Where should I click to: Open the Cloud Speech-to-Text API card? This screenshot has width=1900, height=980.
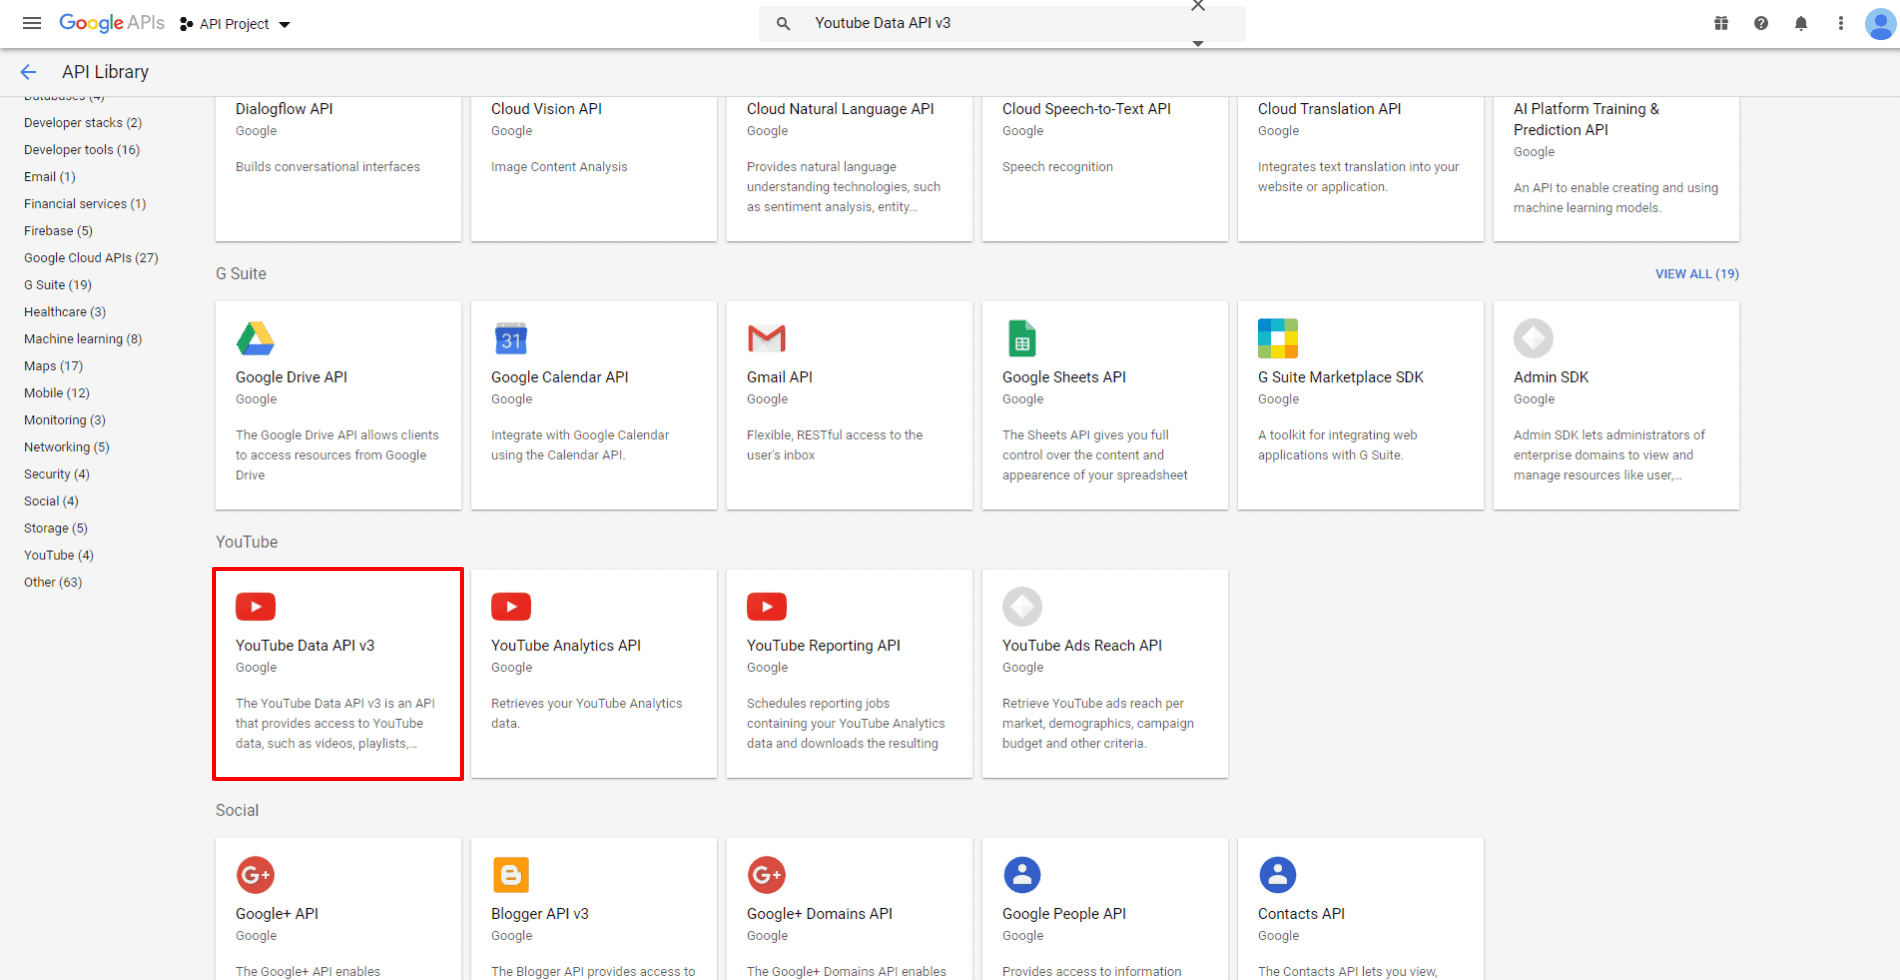(x=1105, y=168)
